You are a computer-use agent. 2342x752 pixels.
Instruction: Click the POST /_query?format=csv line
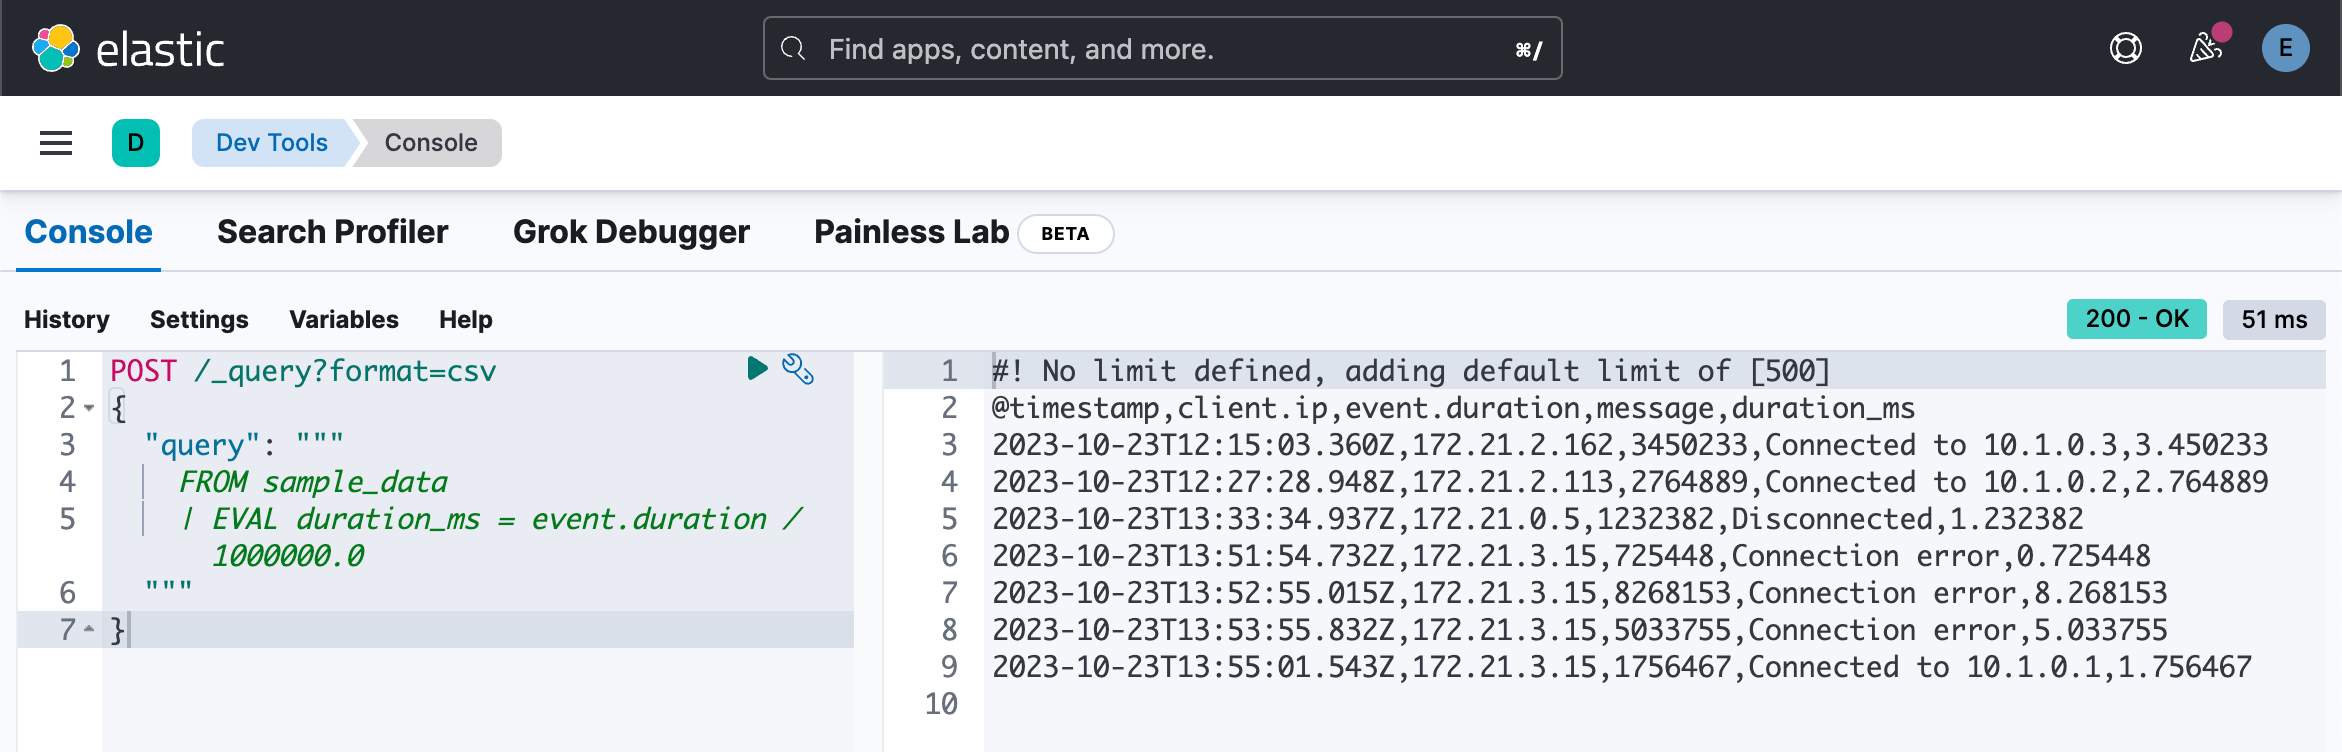[x=303, y=371]
